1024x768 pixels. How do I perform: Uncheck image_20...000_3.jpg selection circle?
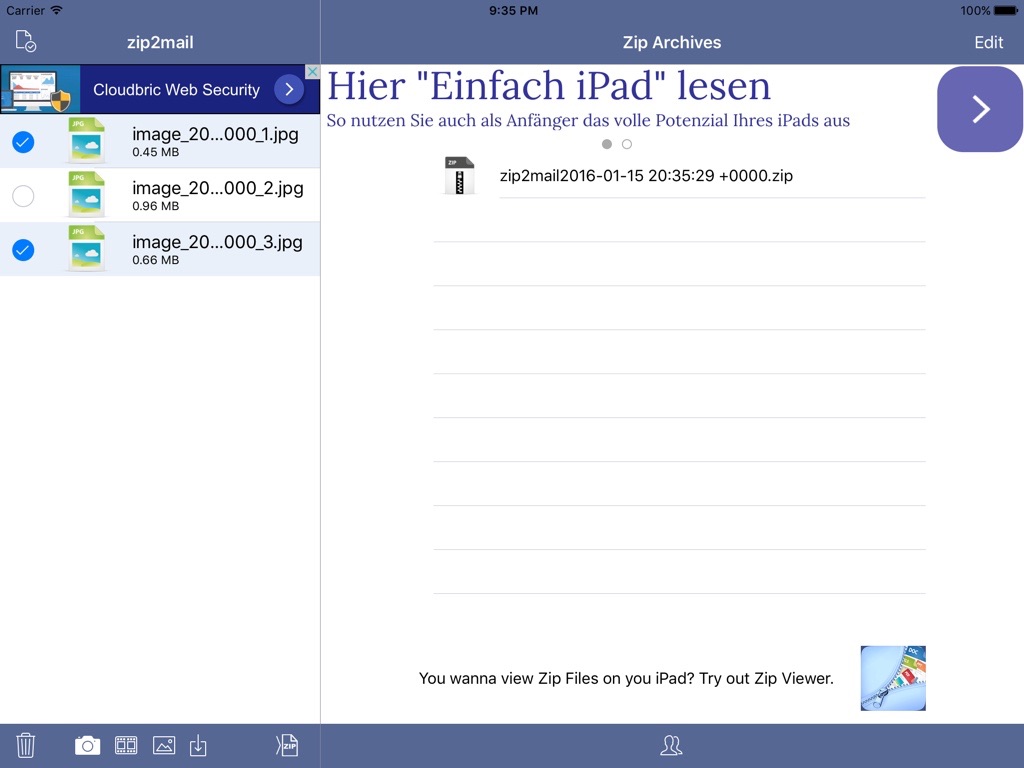tap(24, 250)
